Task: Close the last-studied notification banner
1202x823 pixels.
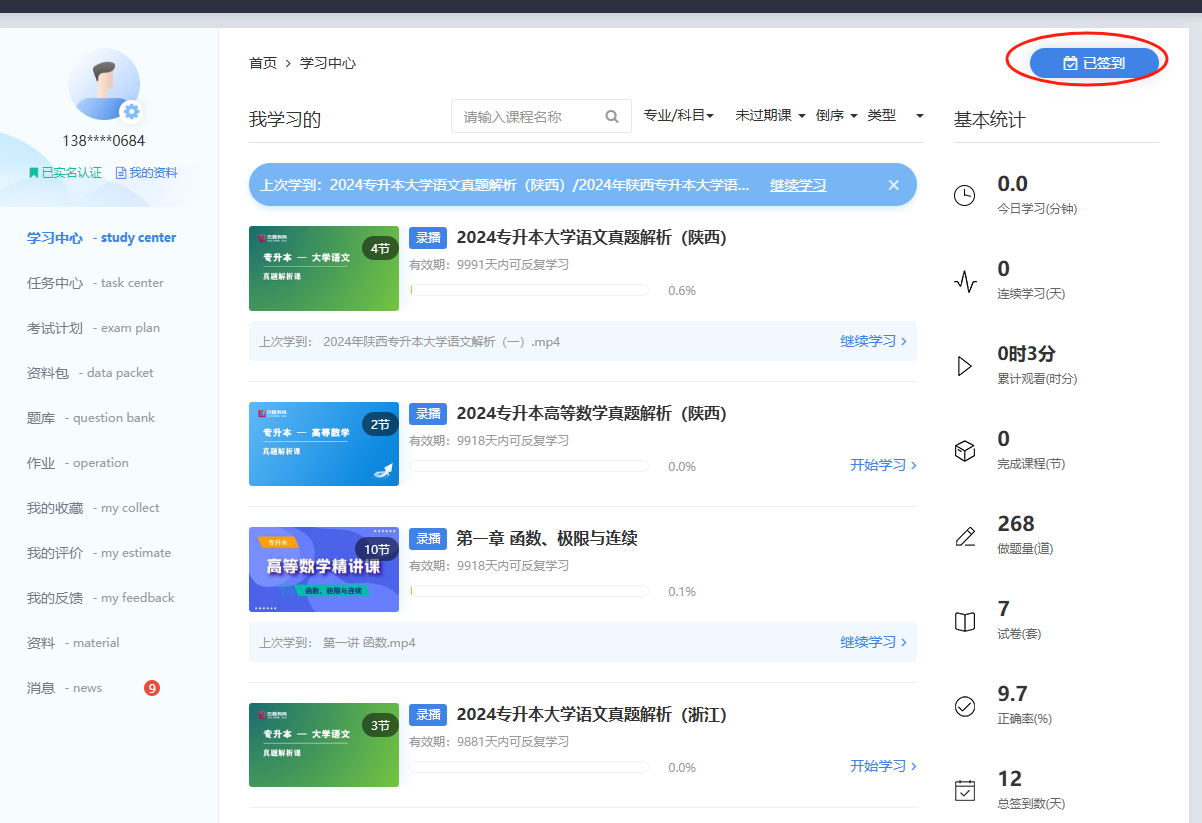Action: click(893, 185)
